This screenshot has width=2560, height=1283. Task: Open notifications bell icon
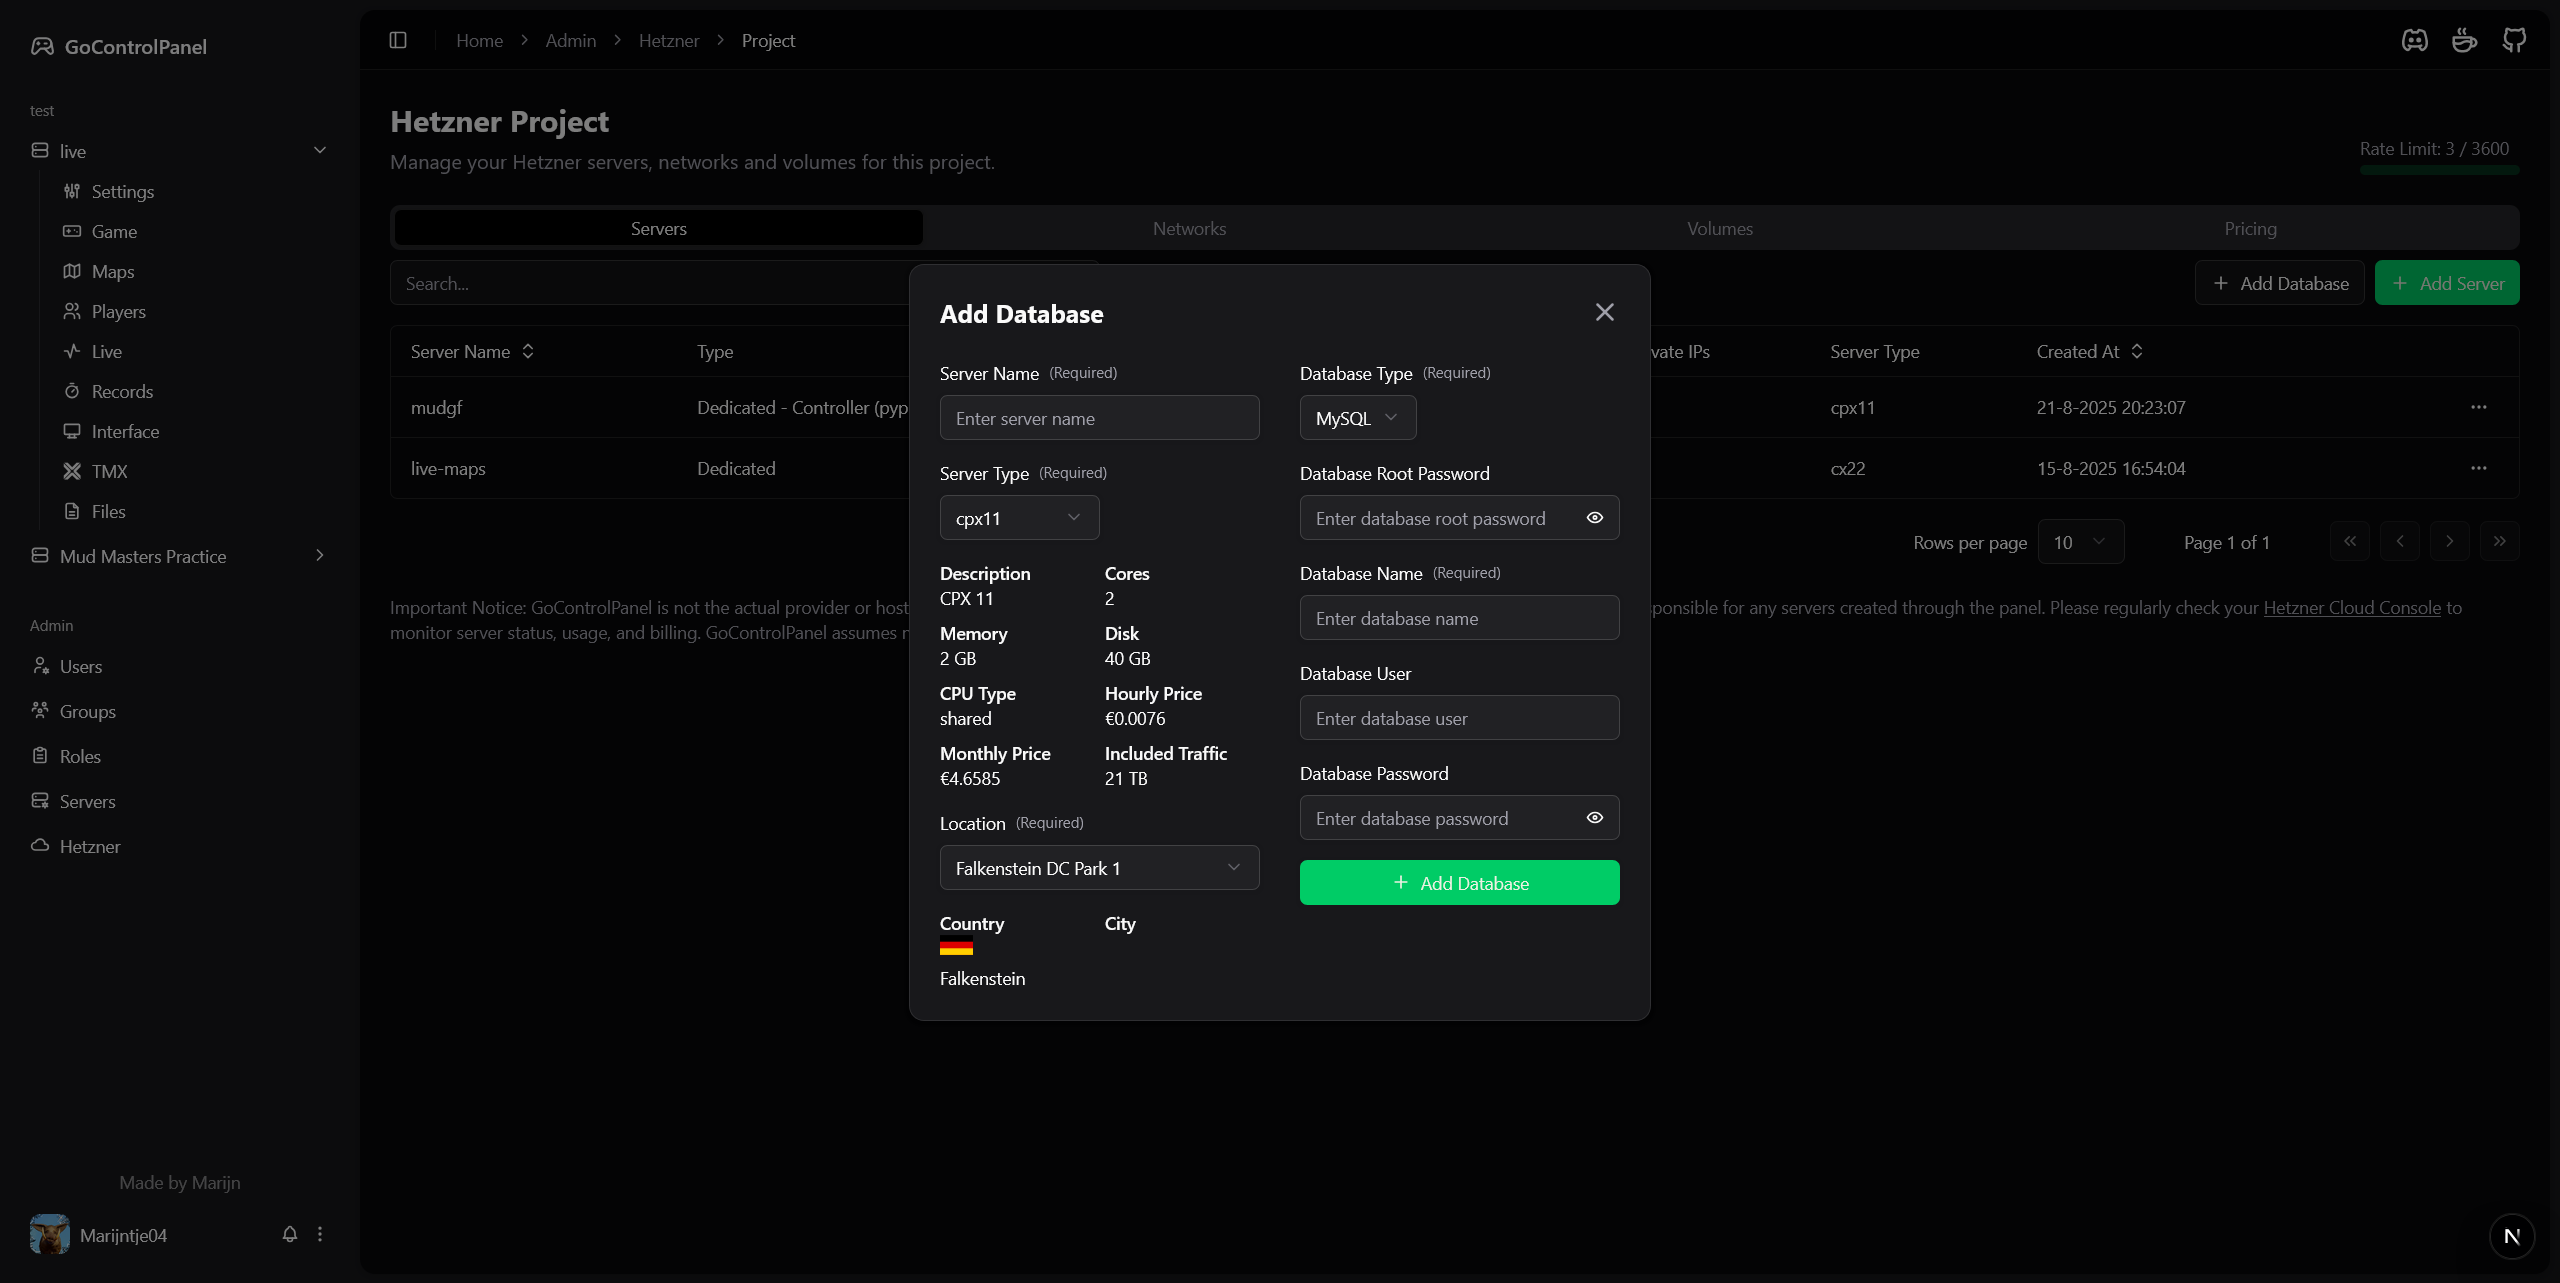290,1234
